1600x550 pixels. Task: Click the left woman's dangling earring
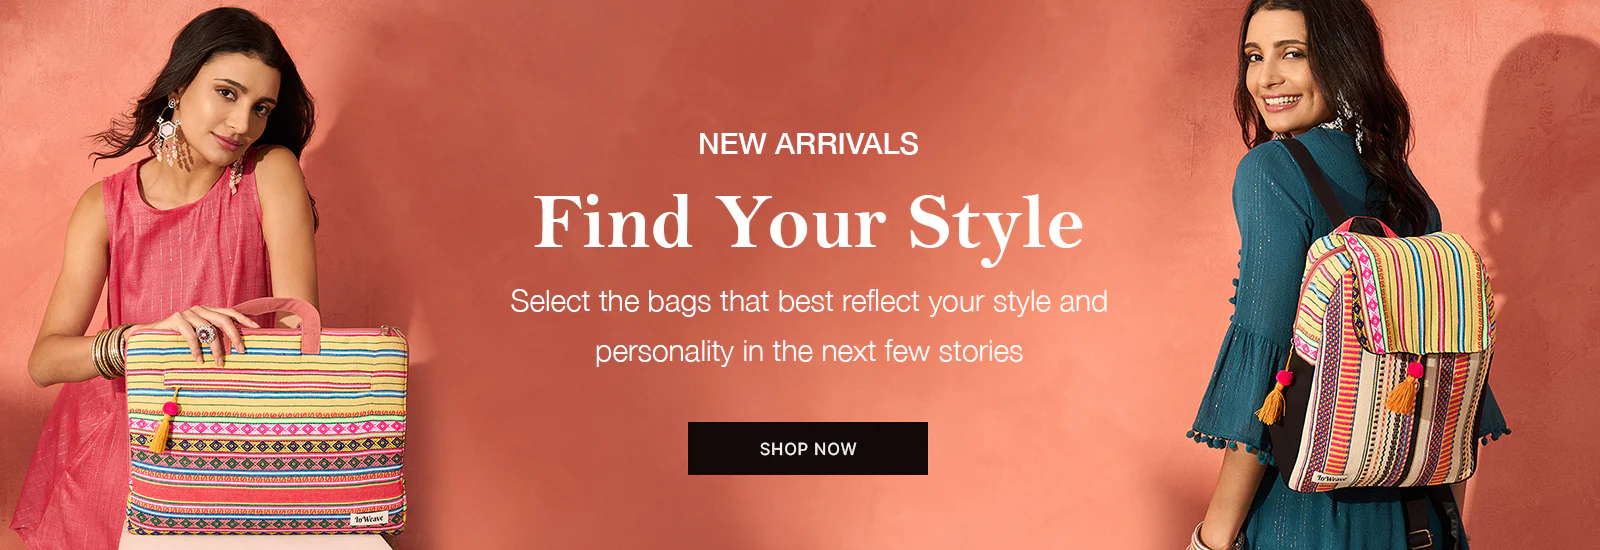[x=169, y=135]
